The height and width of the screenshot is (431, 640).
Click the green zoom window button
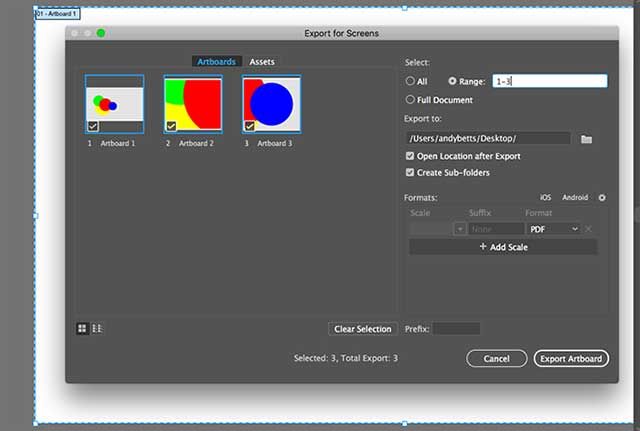tap(101, 33)
